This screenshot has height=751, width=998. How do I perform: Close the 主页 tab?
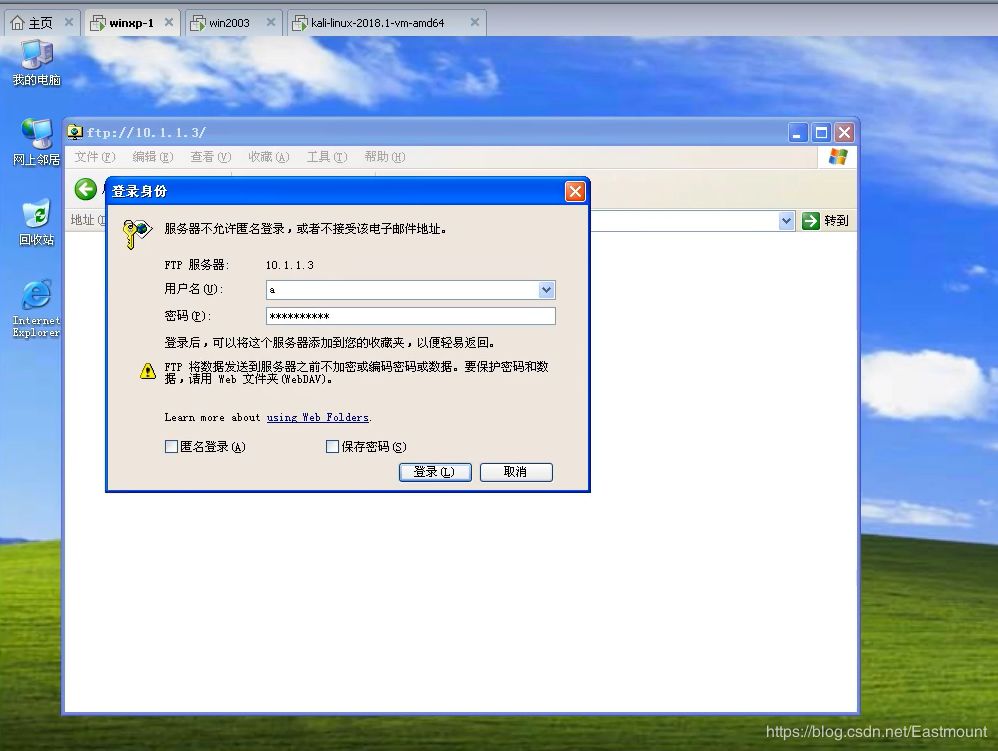pos(69,22)
